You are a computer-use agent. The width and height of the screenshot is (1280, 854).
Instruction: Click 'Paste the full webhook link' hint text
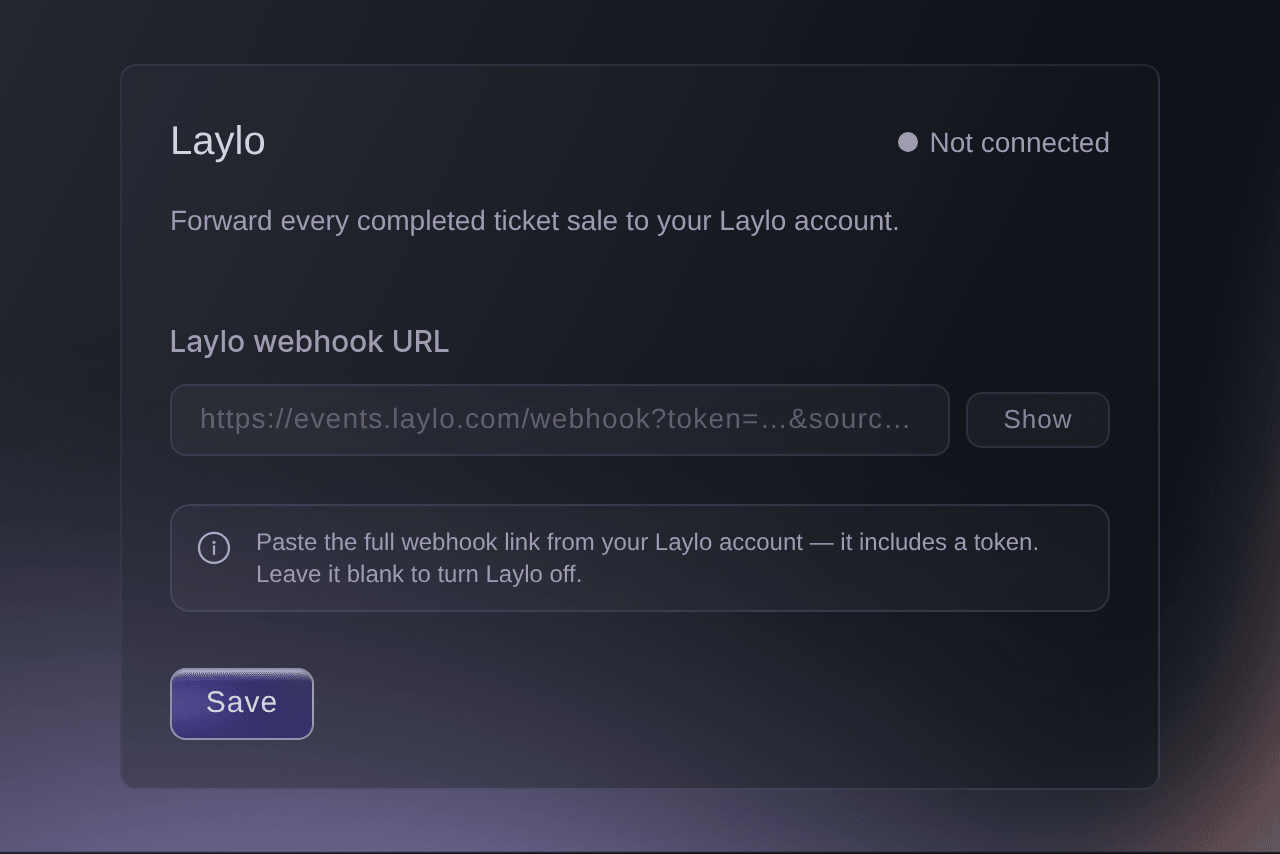tap(647, 558)
